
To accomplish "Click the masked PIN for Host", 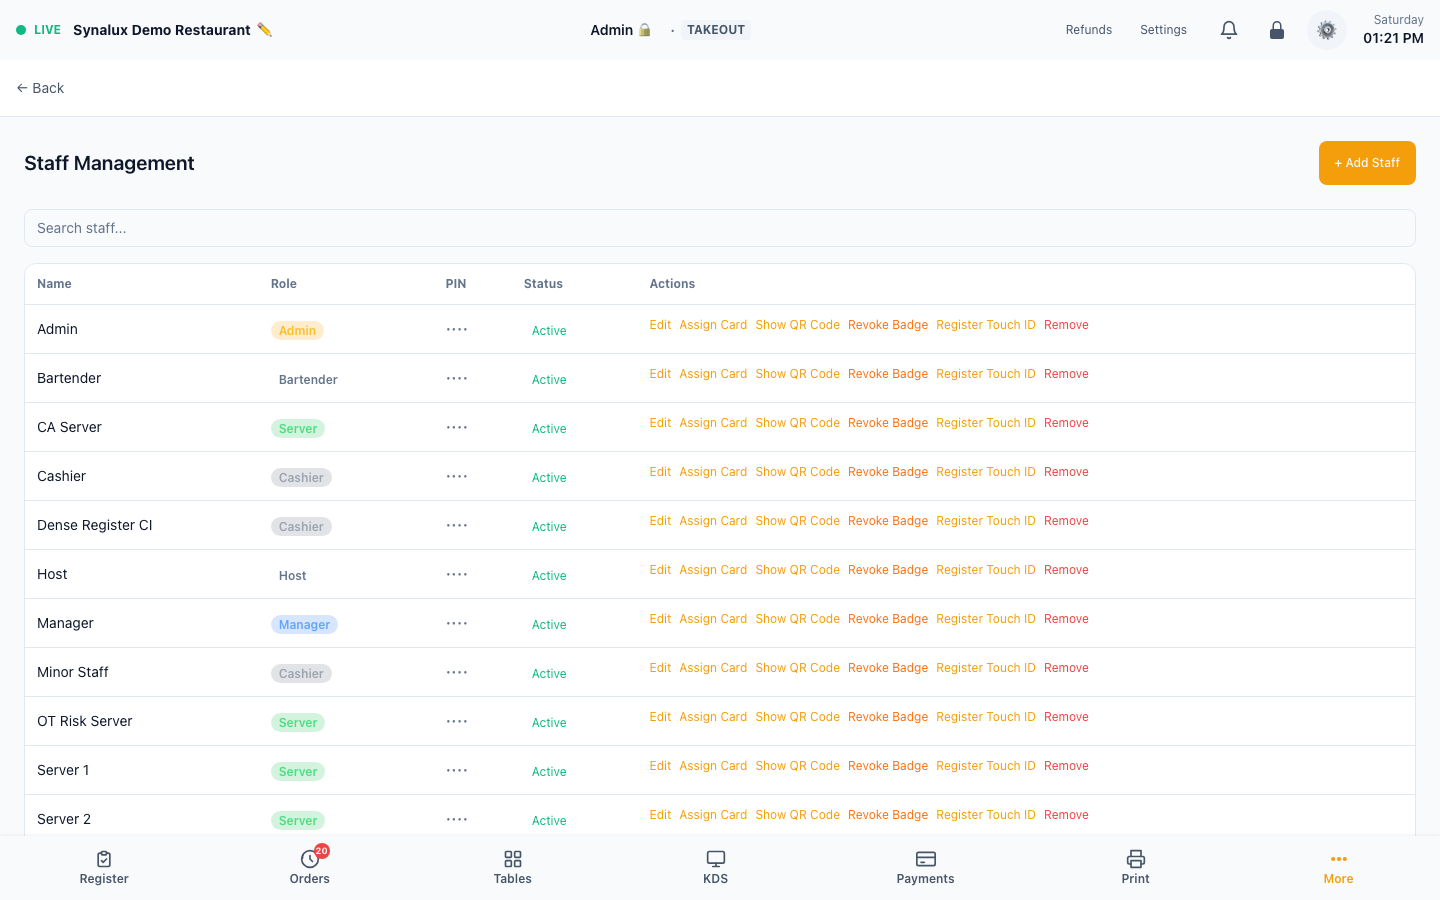I will (457, 574).
